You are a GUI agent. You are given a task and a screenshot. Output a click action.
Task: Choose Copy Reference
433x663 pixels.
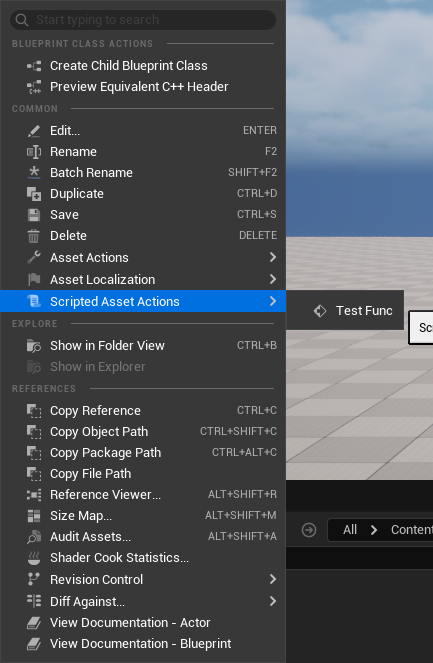[x=143, y=411]
